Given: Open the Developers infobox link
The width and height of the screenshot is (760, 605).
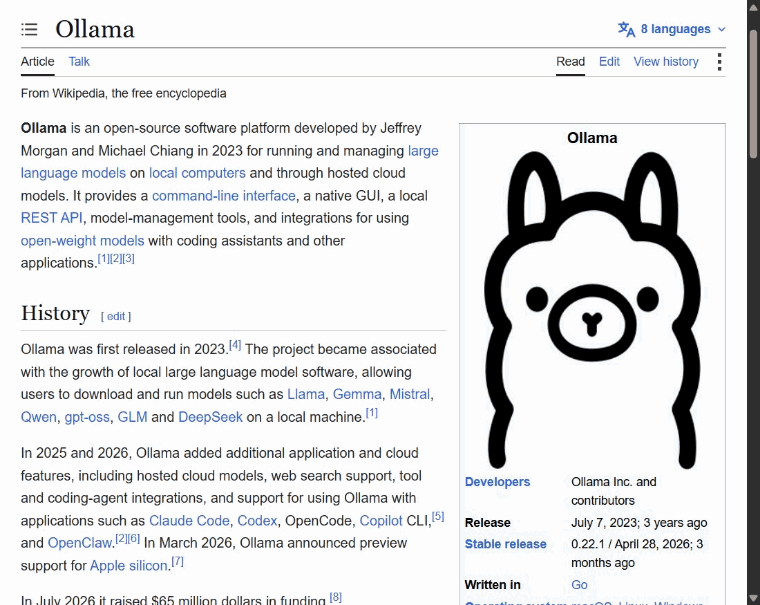Looking at the screenshot, I should pyautogui.click(x=497, y=482).
